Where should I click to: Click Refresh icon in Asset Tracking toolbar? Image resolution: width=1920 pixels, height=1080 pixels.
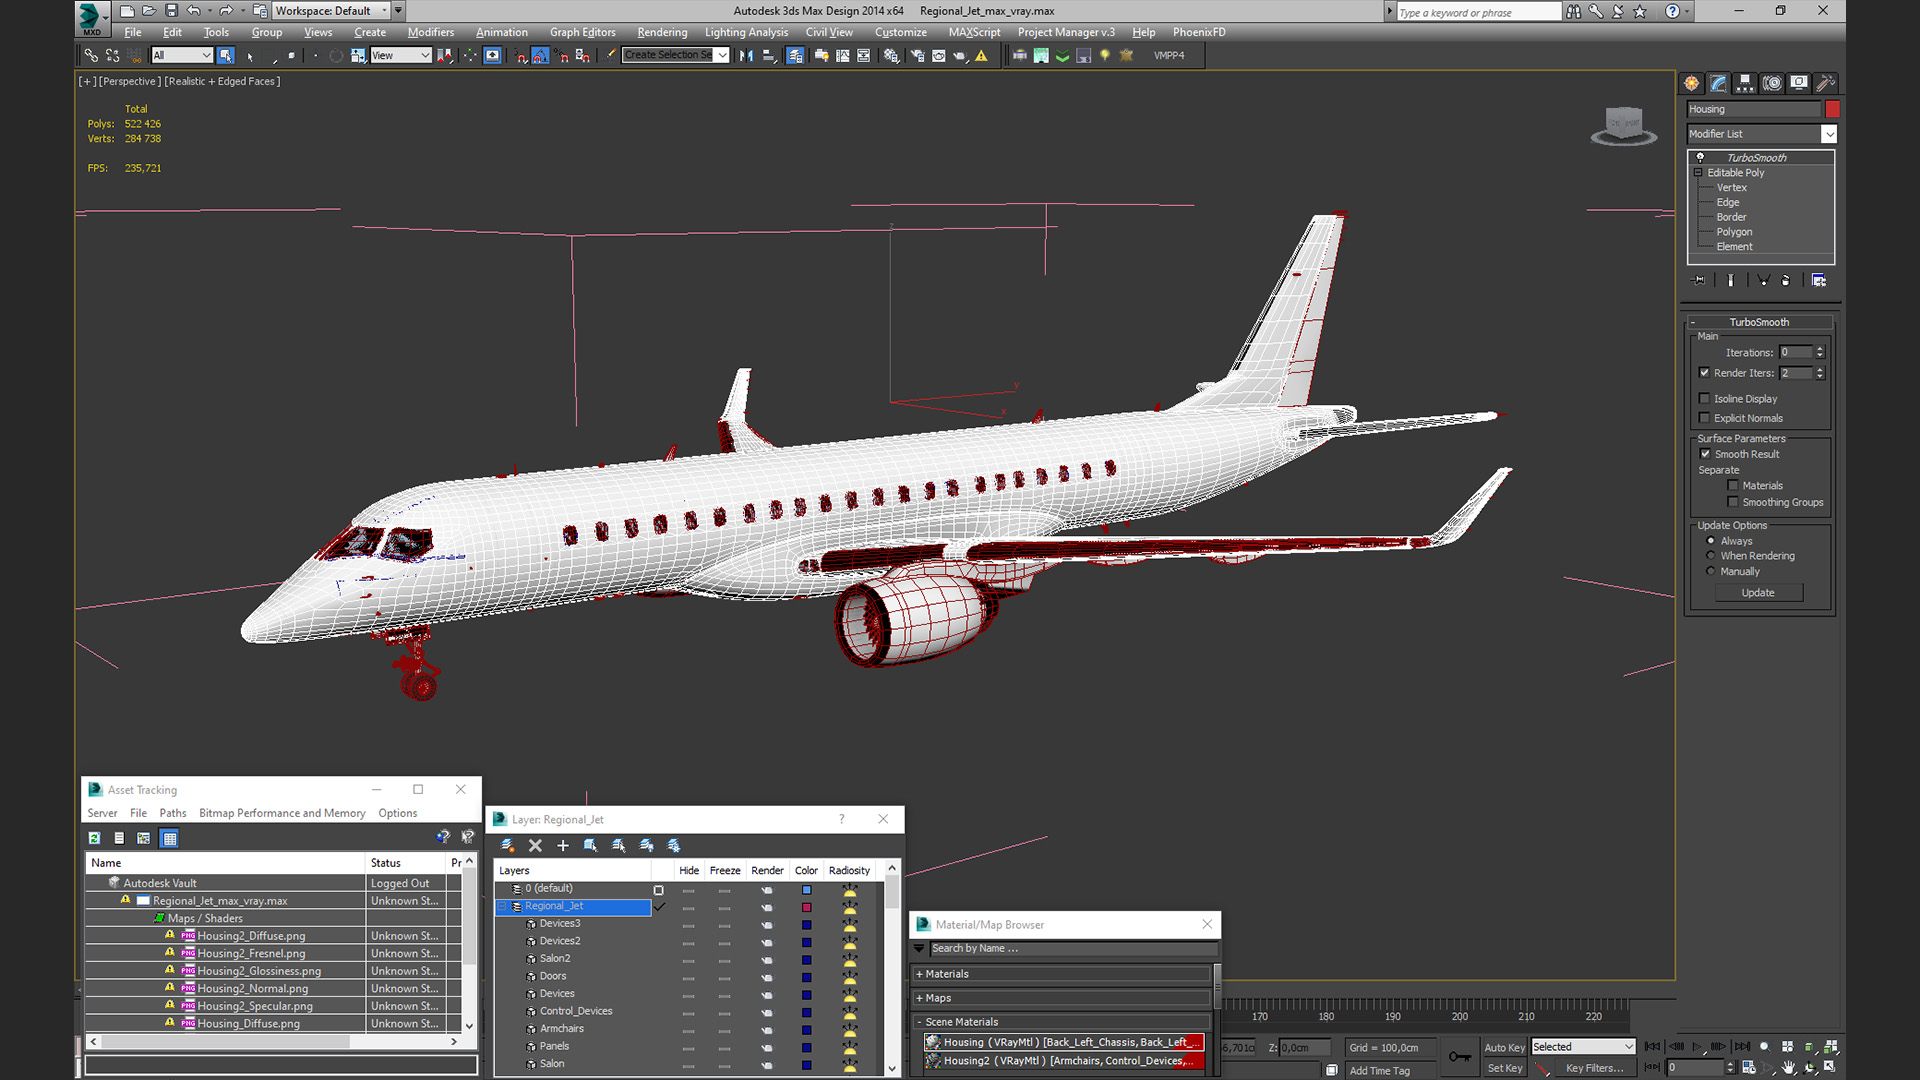(x=94, y=838)
